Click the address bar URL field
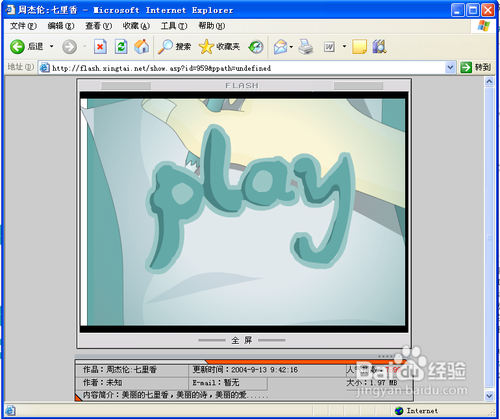 pyautogui.click(x=247, y=68)
